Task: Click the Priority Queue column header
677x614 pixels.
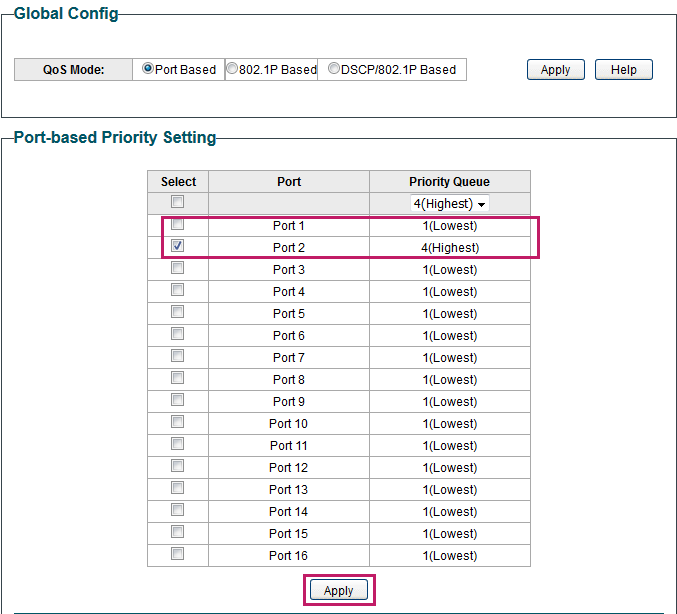Action: click(x=449, y=182)
